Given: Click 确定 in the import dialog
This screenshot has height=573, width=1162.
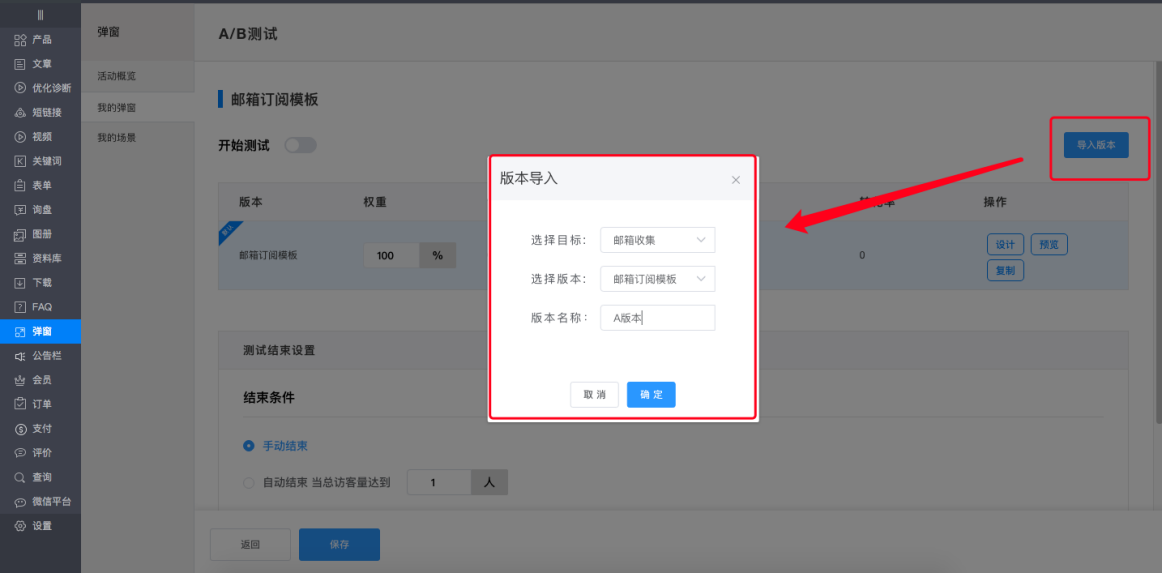Looking at the screenshot, I should point(651,395).
